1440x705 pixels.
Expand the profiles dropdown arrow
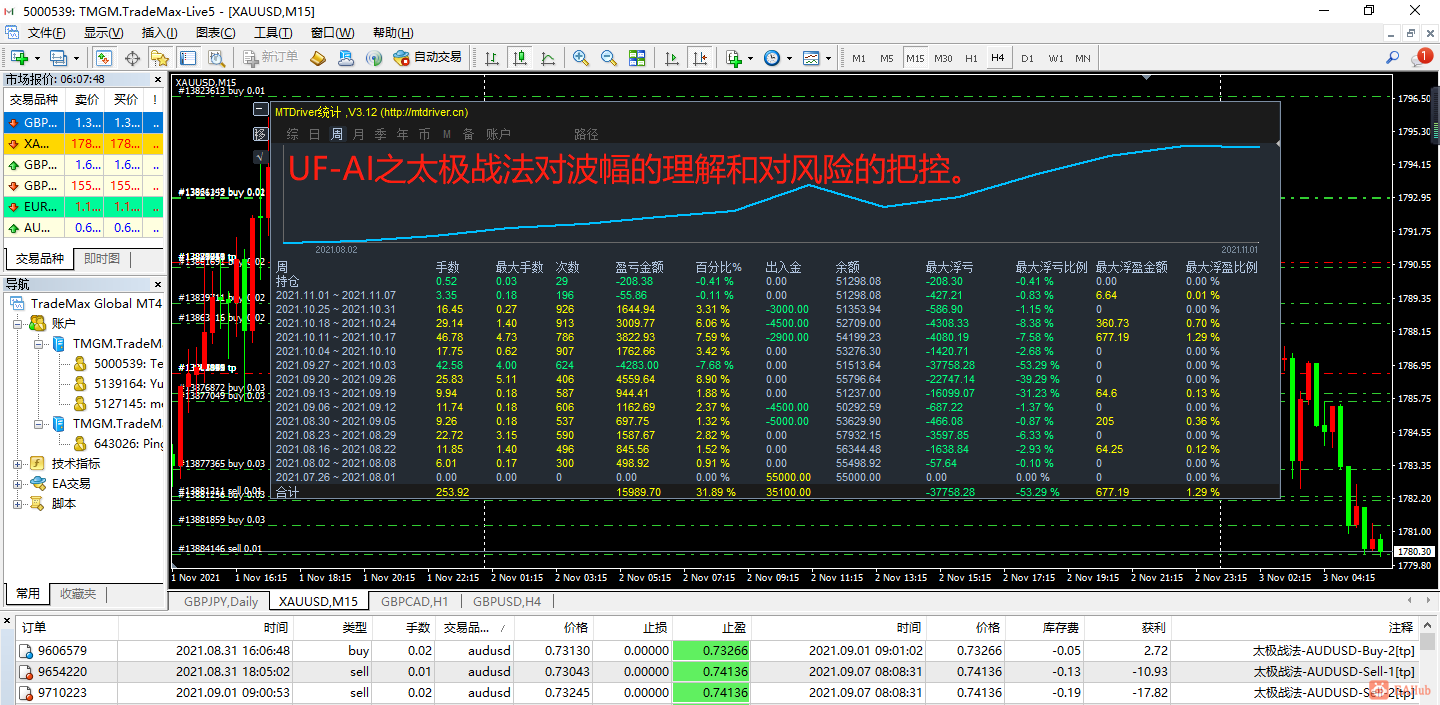click(75, 58)
